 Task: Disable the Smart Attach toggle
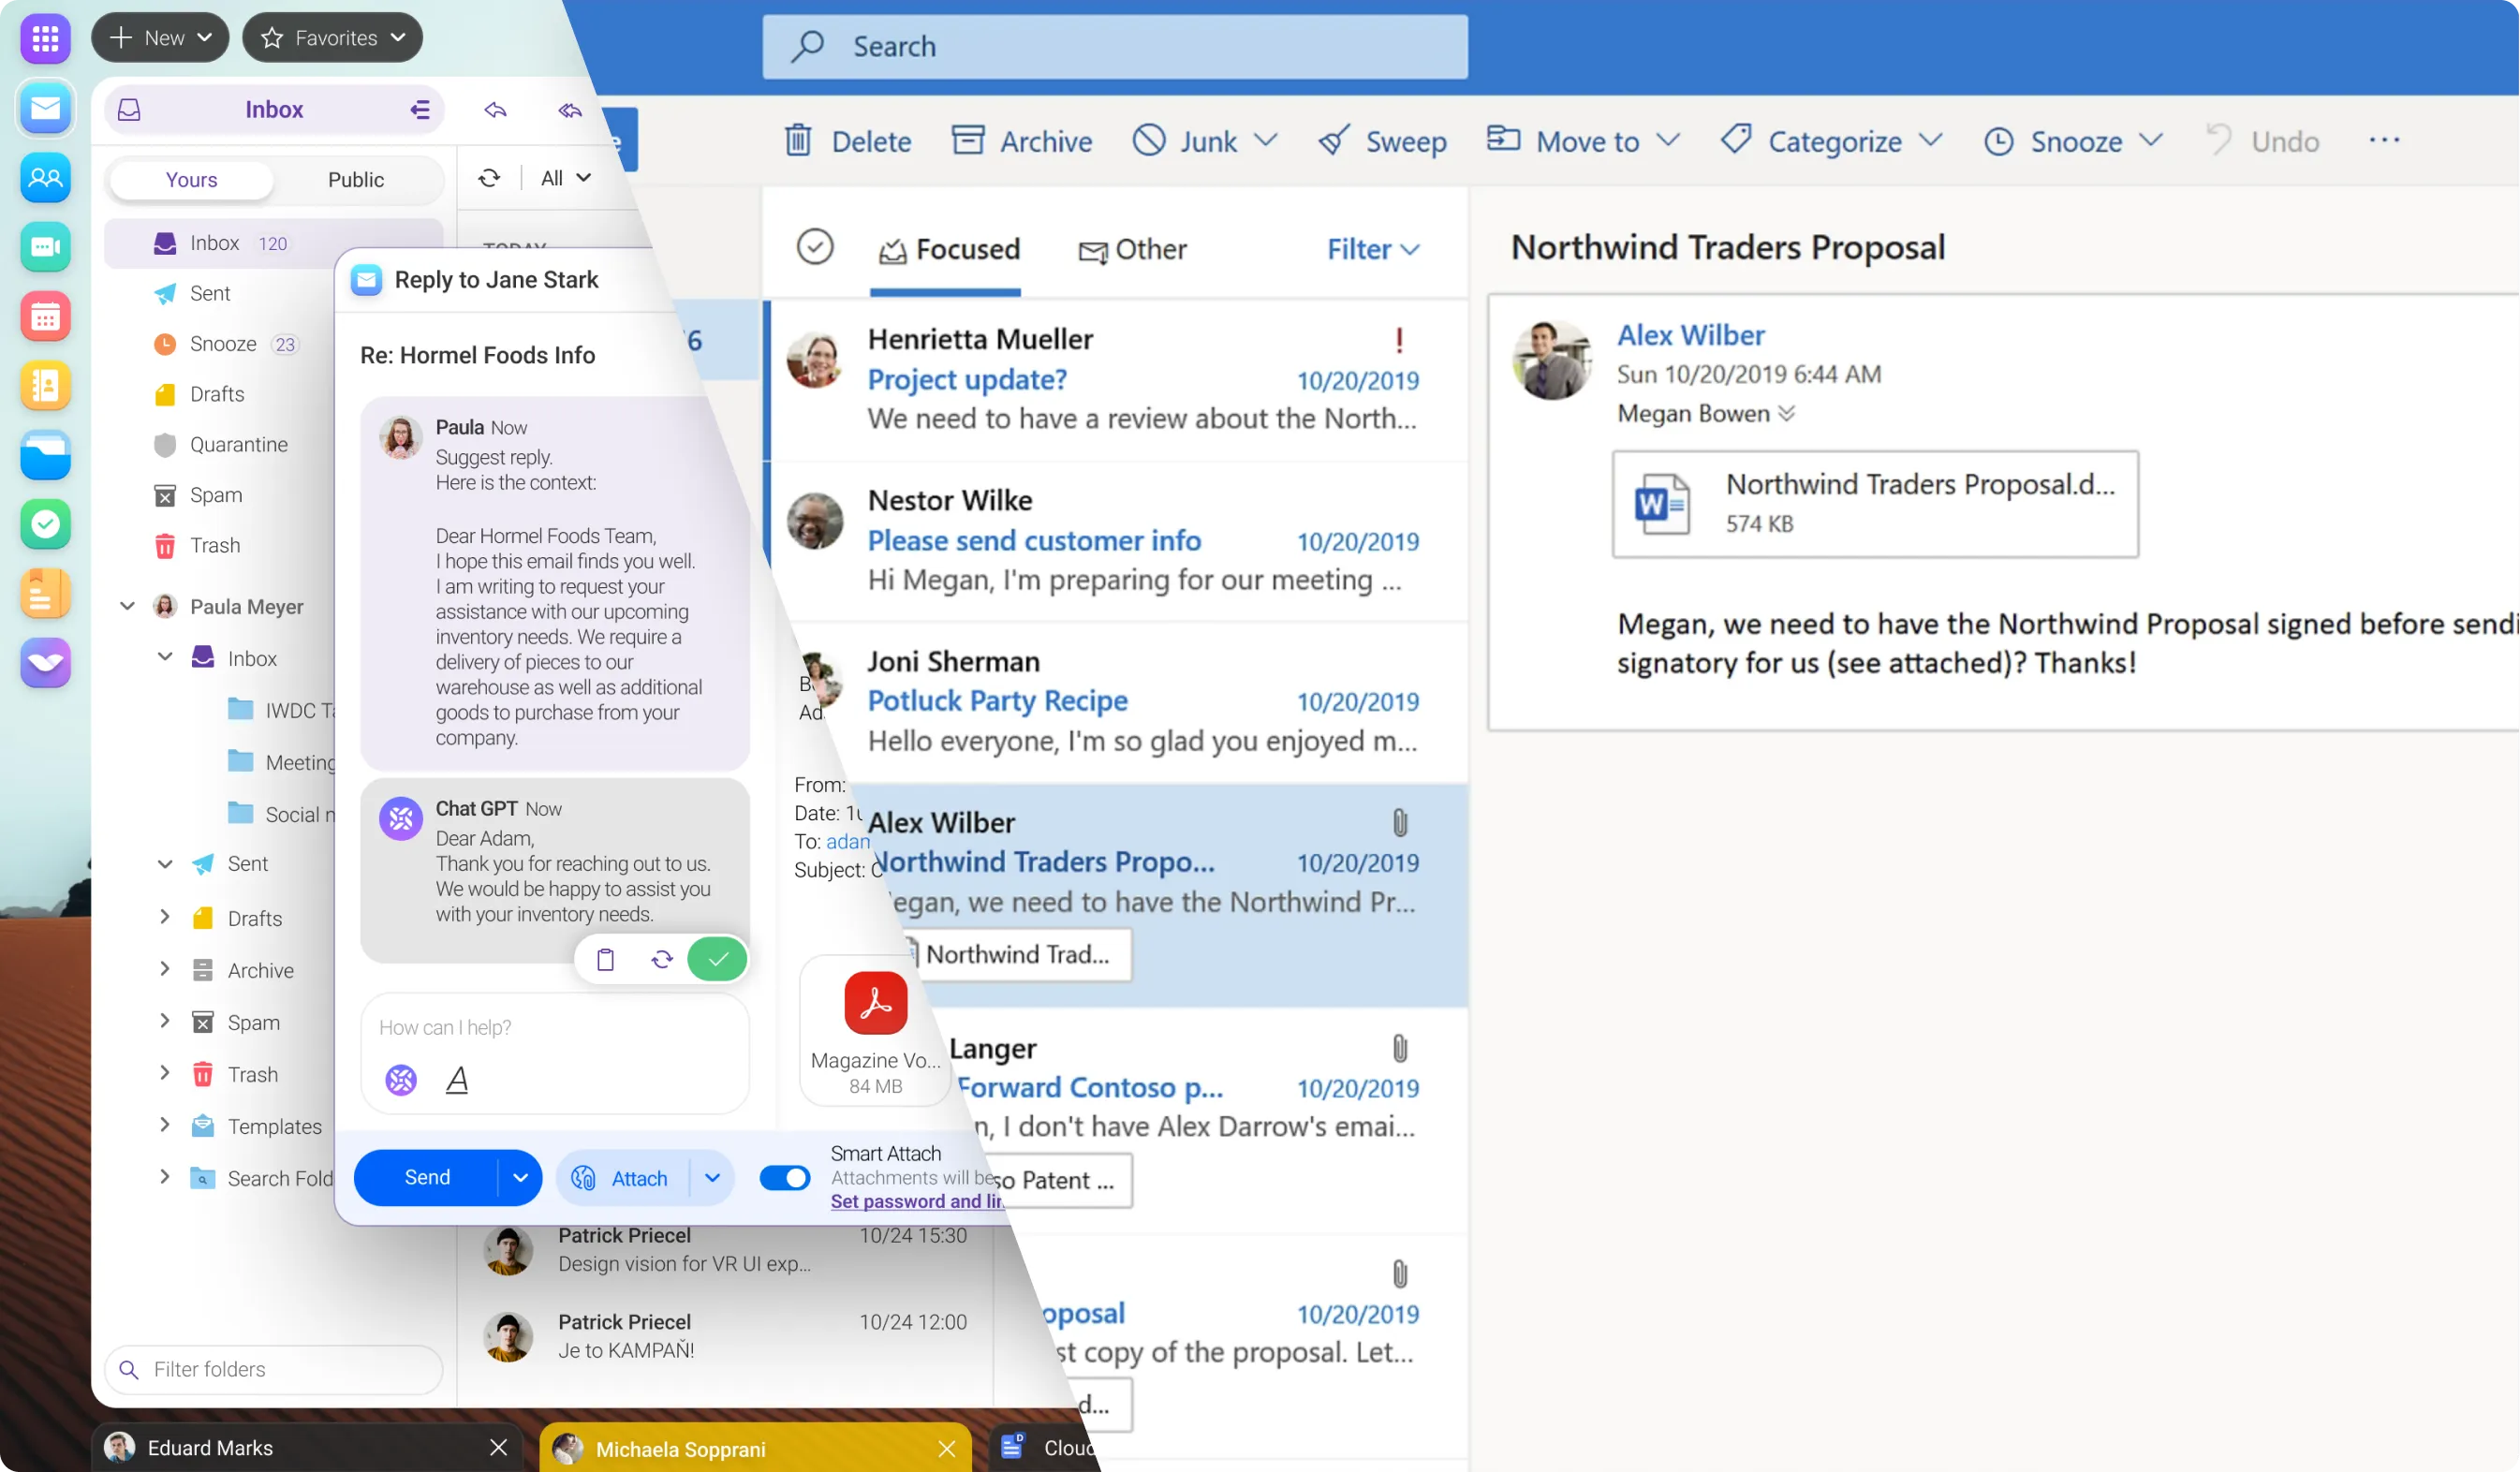[x=785, y=1177]
